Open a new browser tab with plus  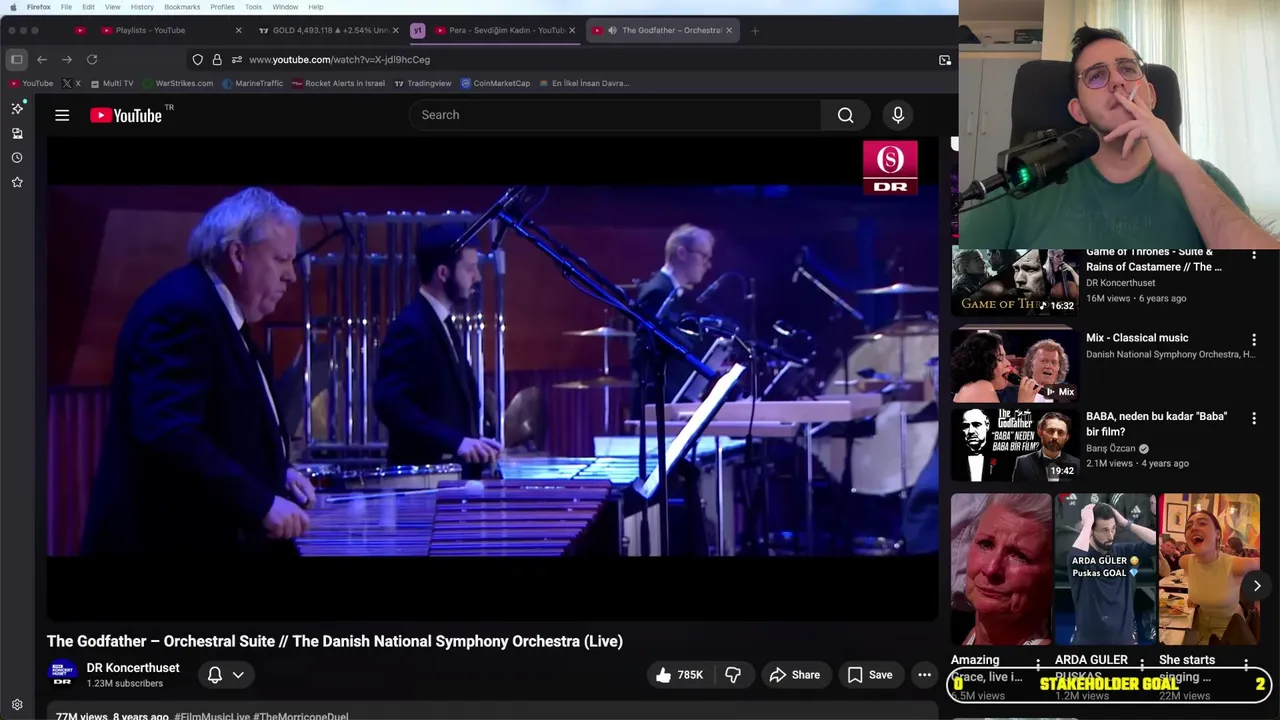(755, 30)
